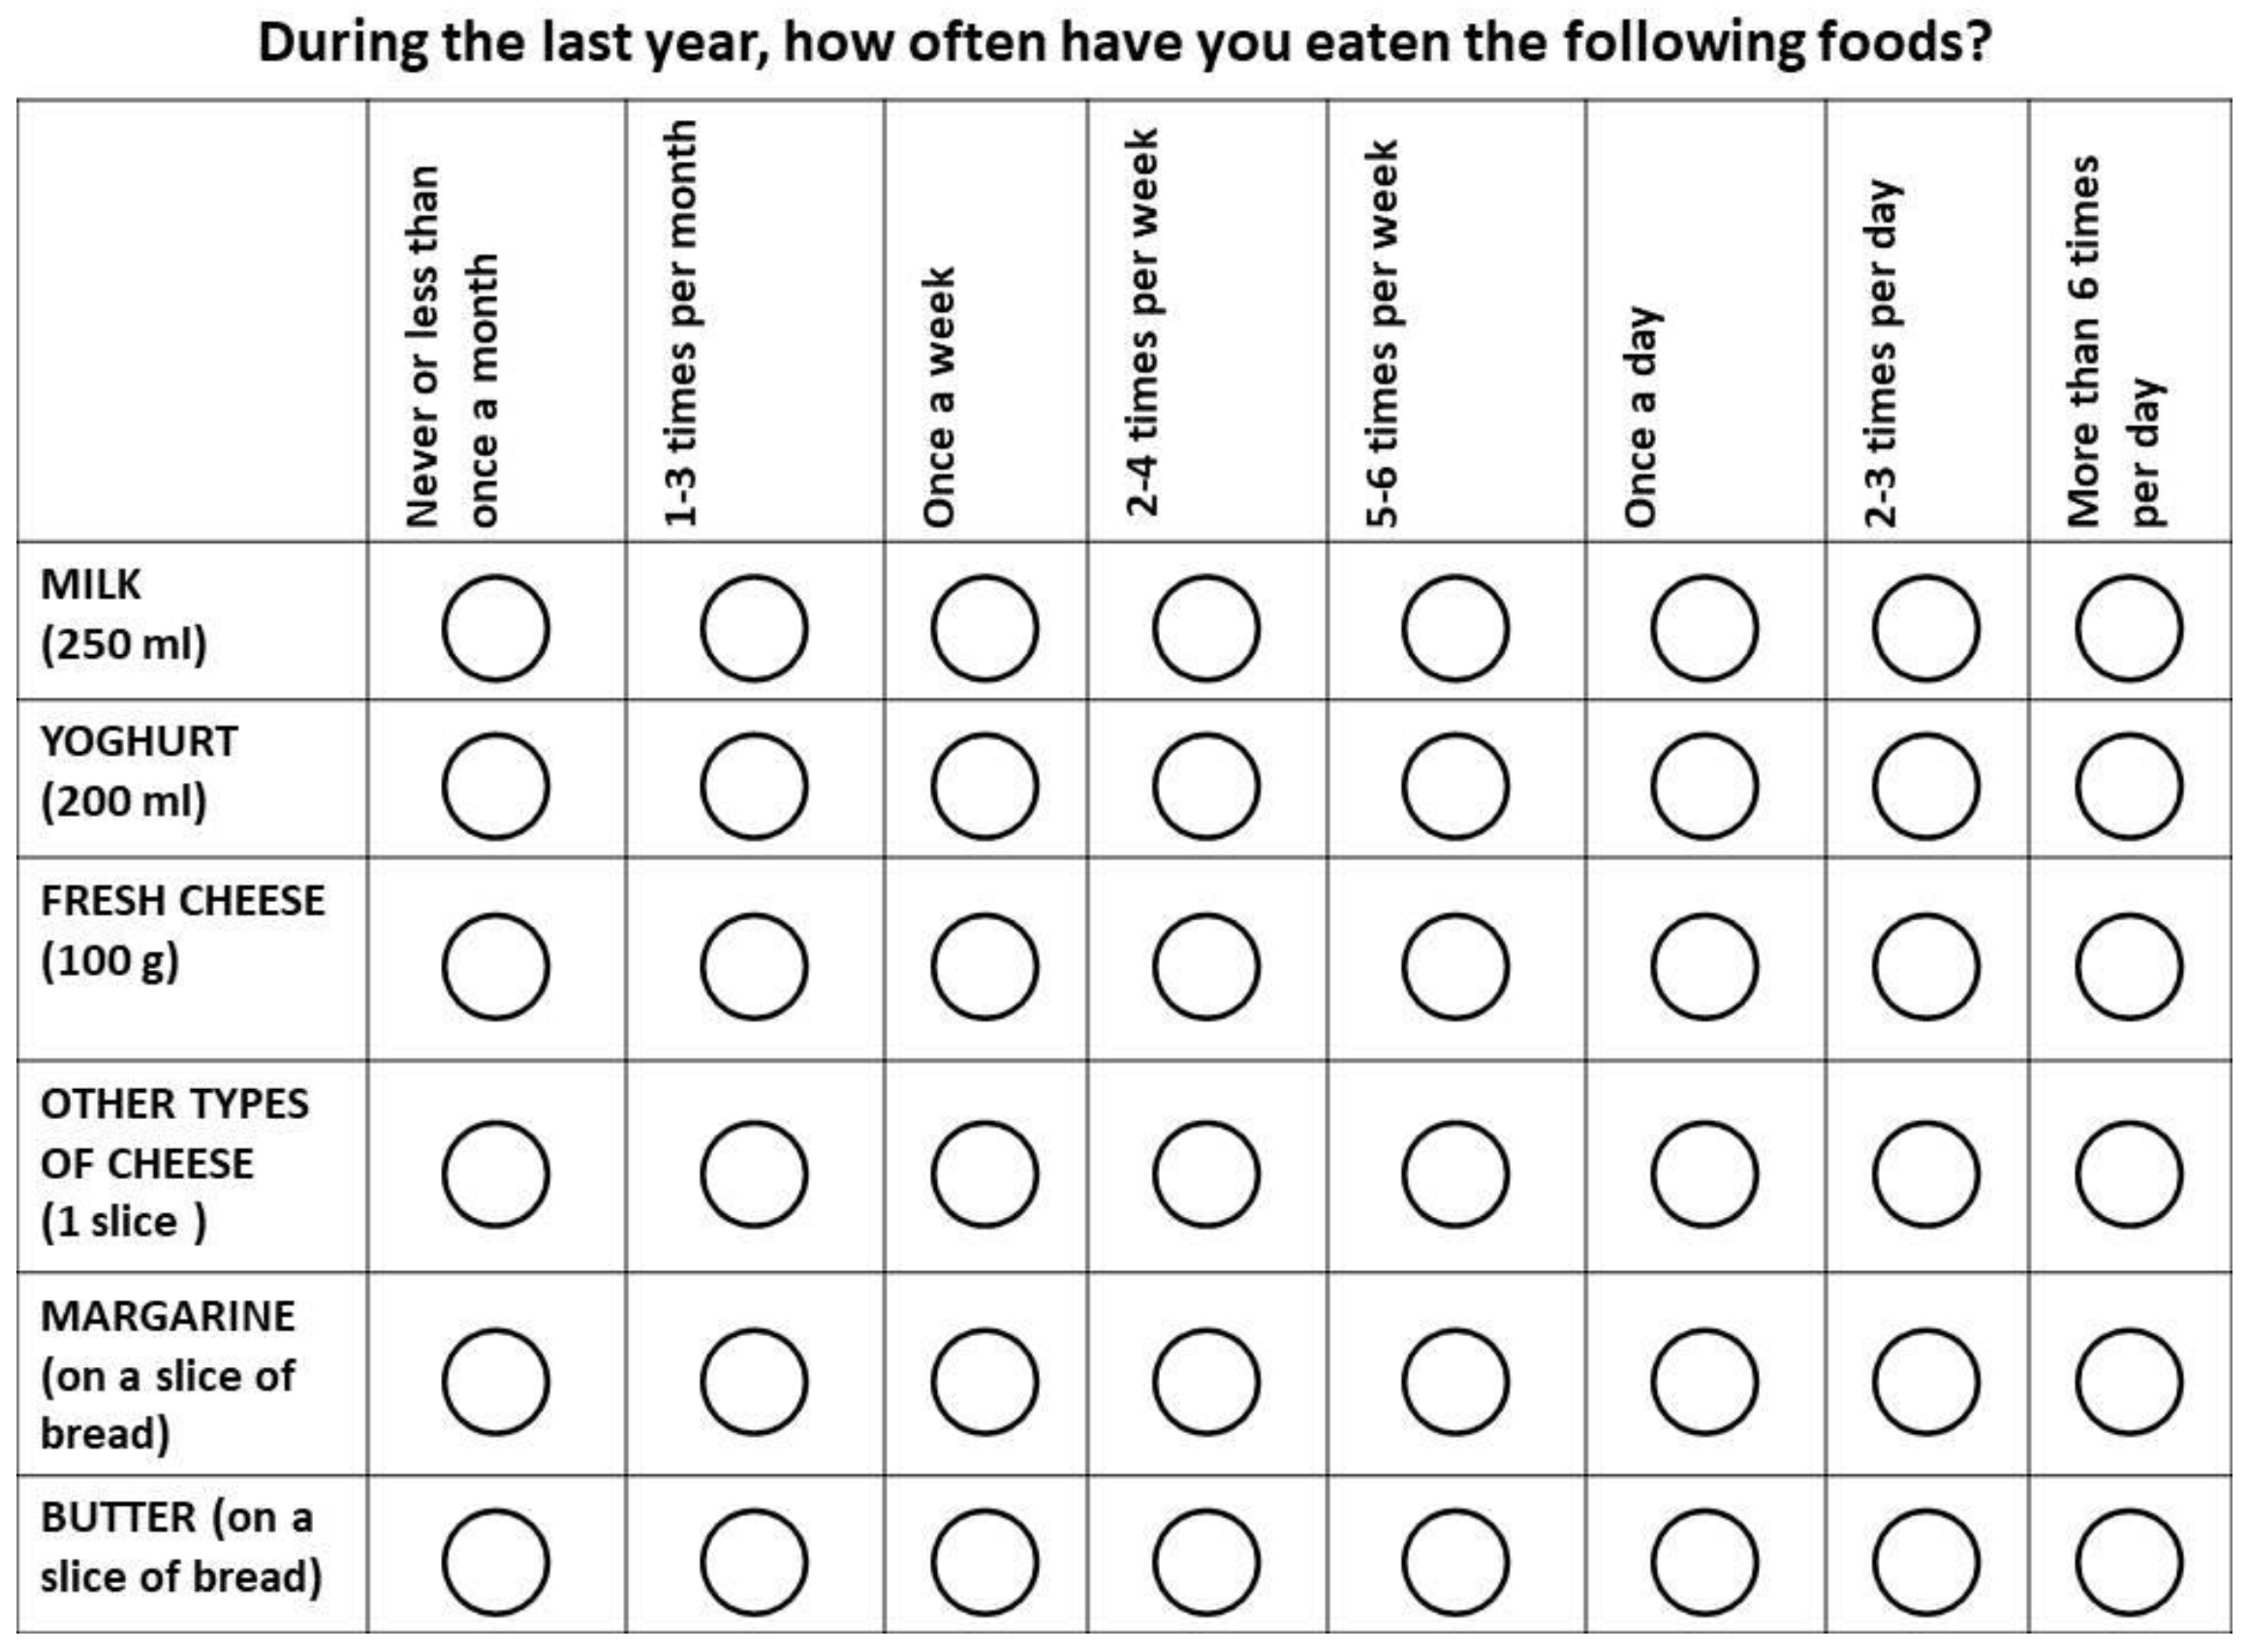Mark Milk as '2-3 times per day'
The image size is (2249, 1652).
(x=1926, y=628)
